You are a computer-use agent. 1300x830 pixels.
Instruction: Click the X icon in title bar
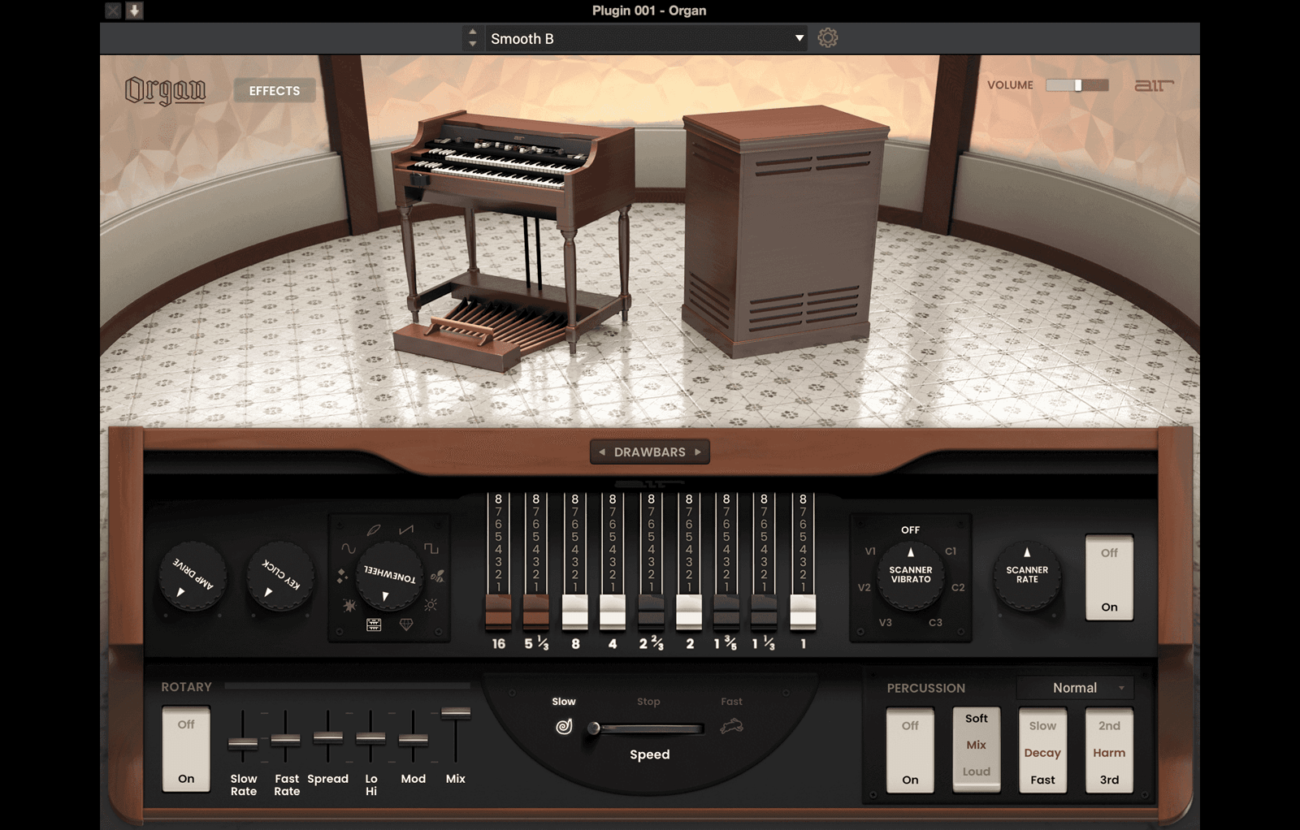[113, 11]
